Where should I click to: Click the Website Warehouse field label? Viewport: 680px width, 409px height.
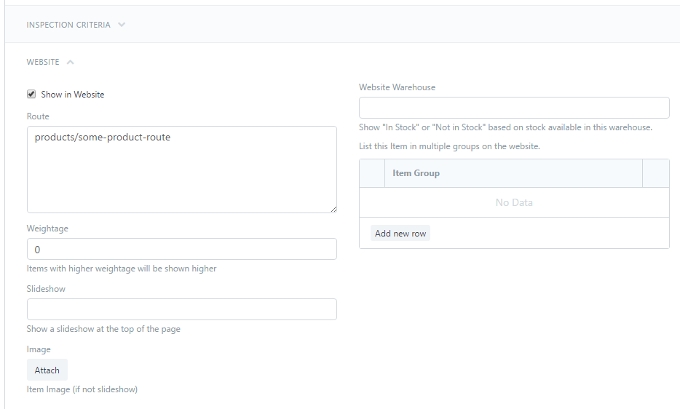(397, 88)
